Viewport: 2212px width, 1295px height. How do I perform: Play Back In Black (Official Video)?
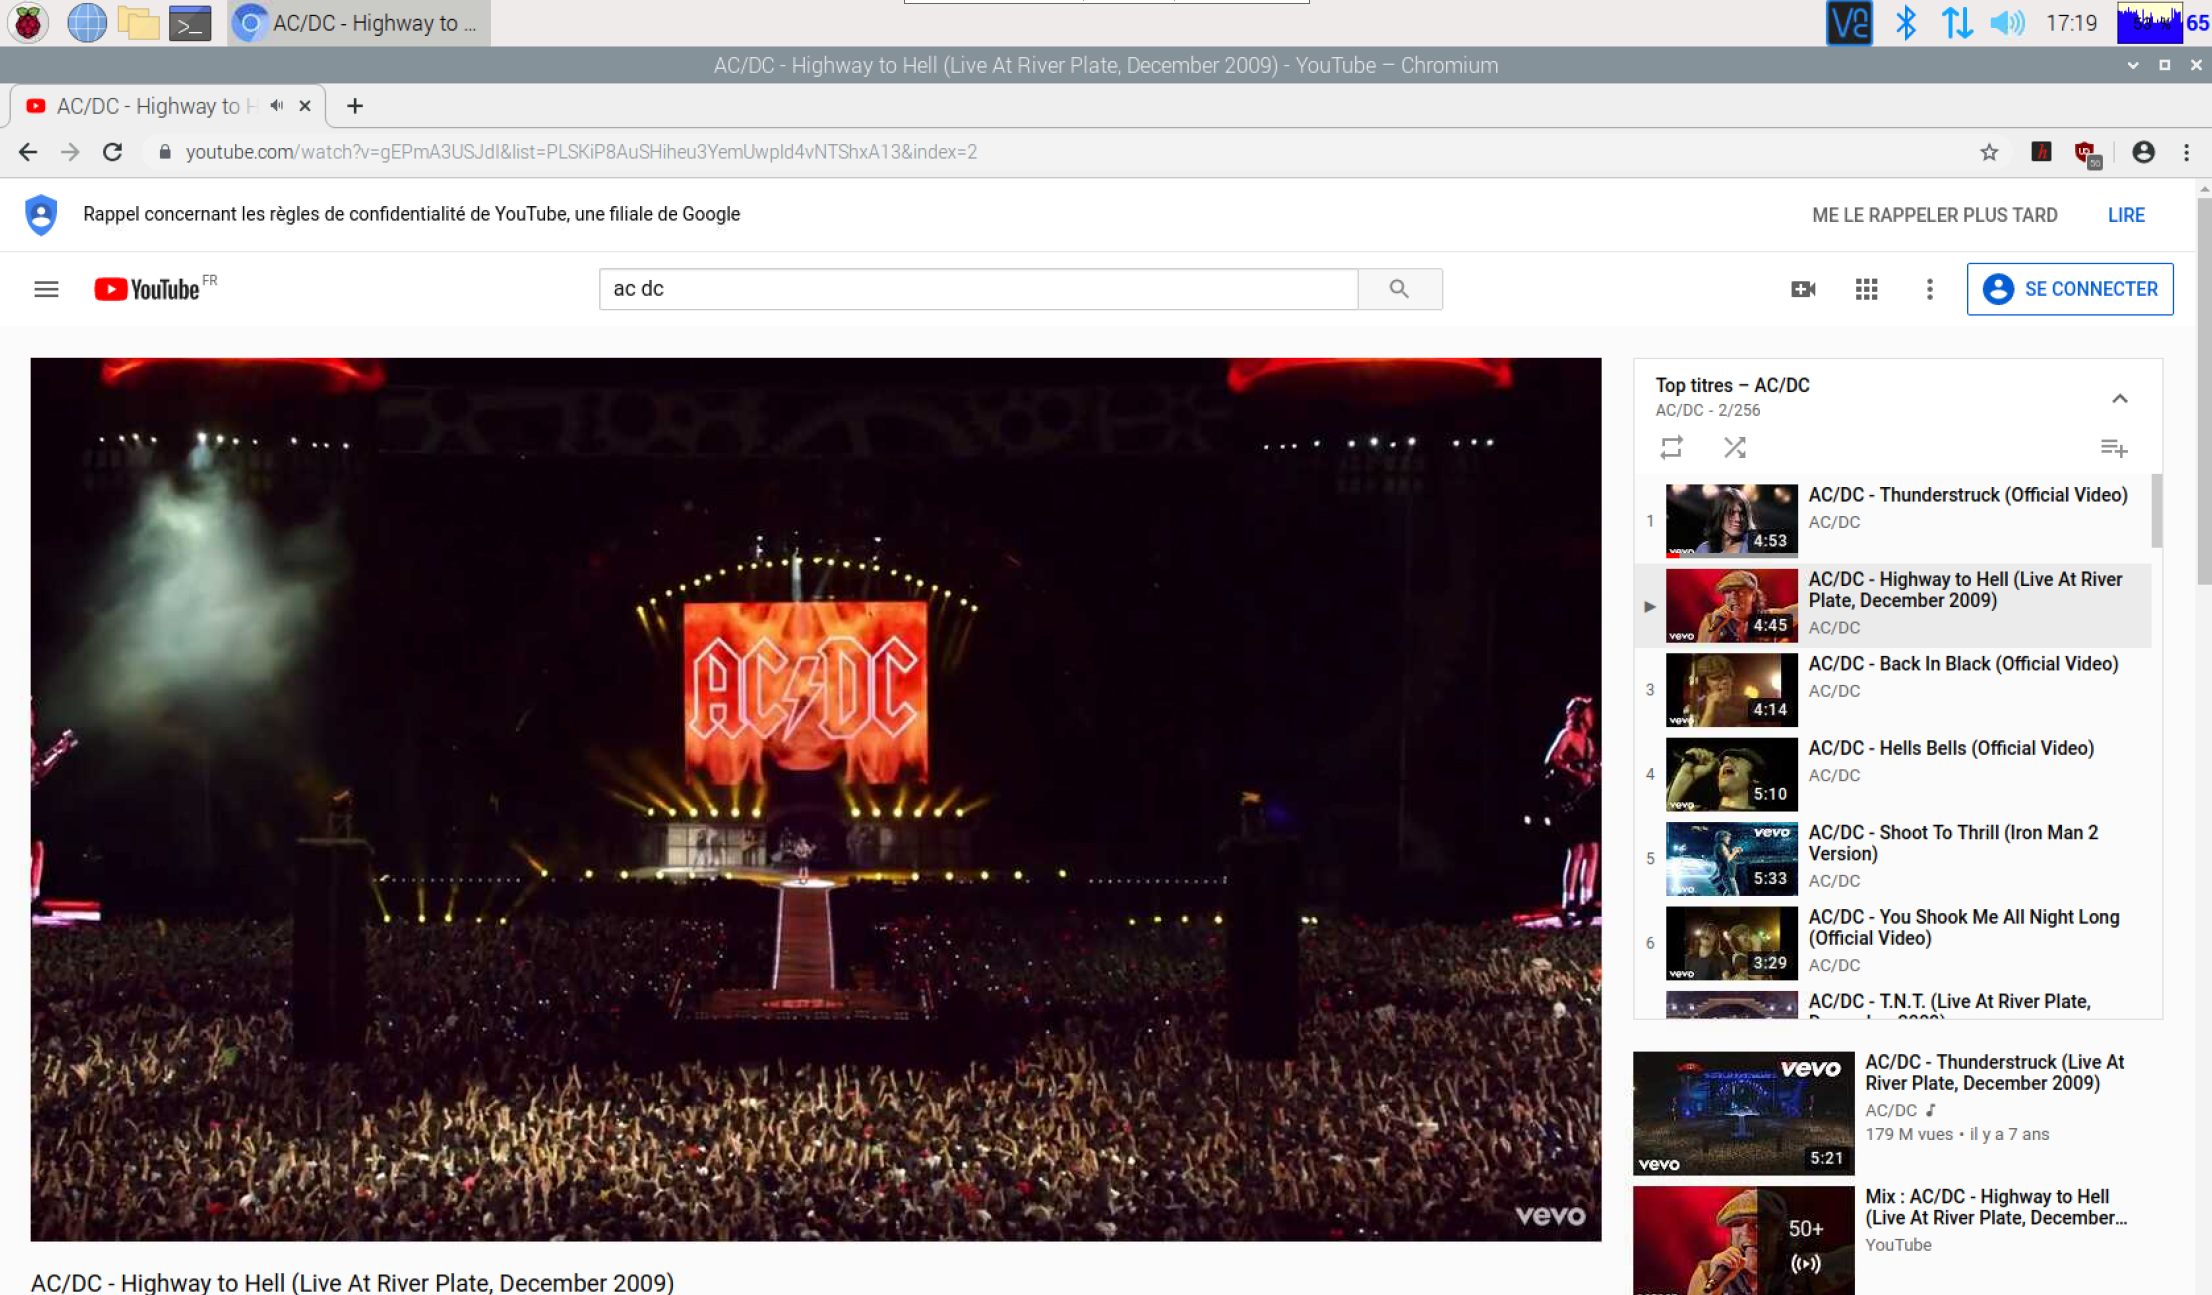click(x=1963, y=664)
